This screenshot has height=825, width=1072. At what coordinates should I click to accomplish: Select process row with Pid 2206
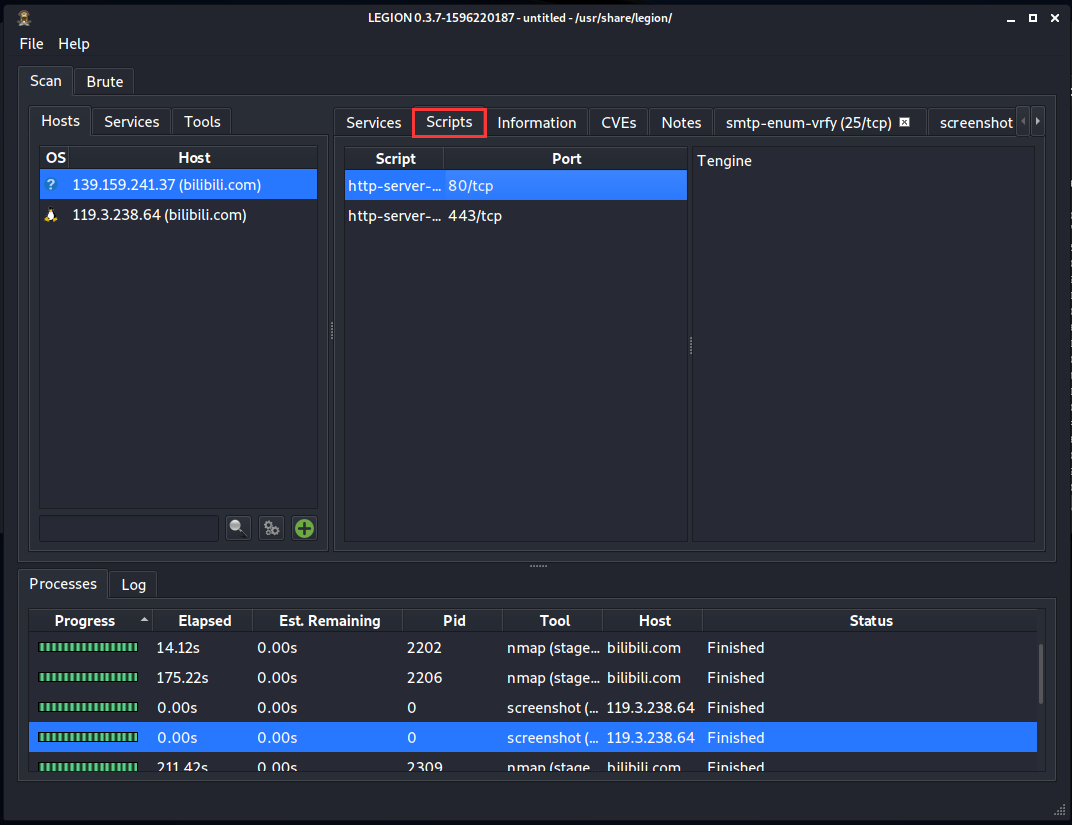pos(533,677)
